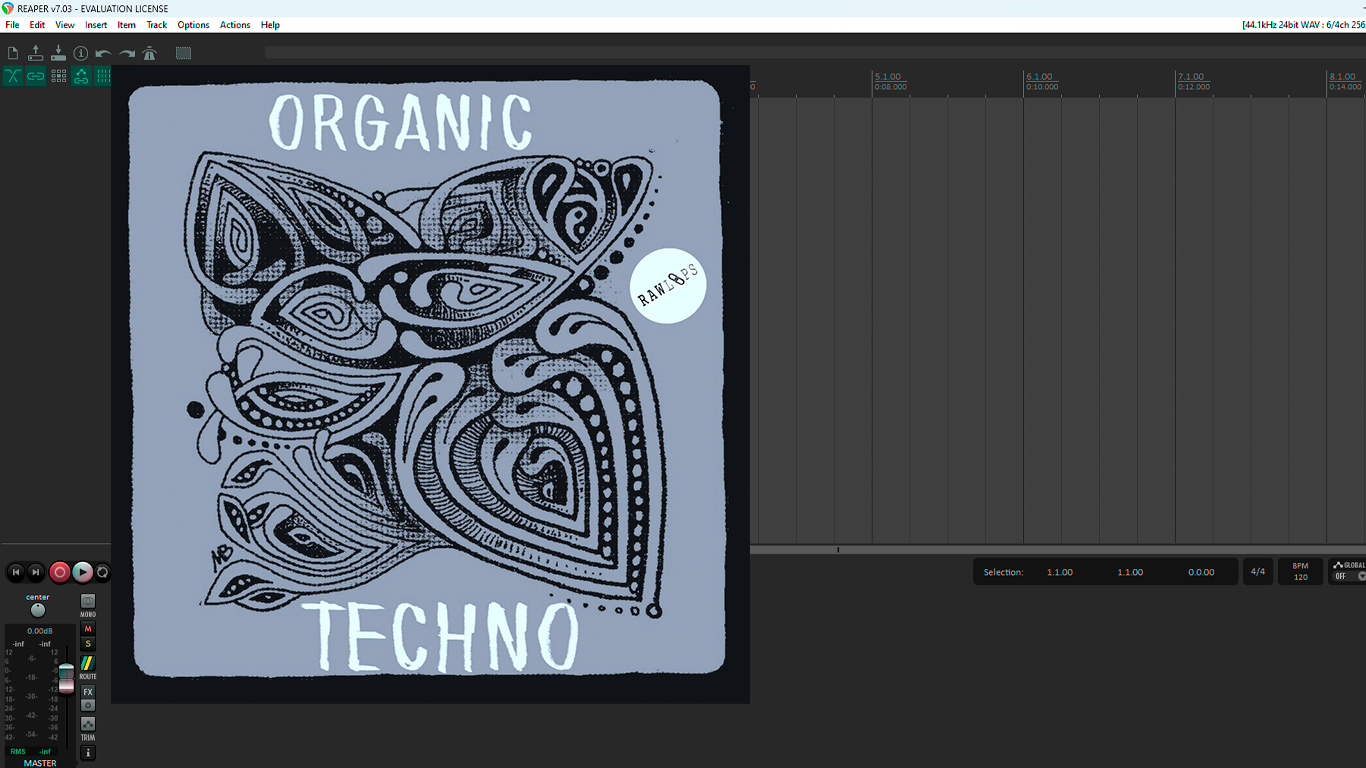Toggle envelope points move with items
1366x768 pixels.
[81, 76]
